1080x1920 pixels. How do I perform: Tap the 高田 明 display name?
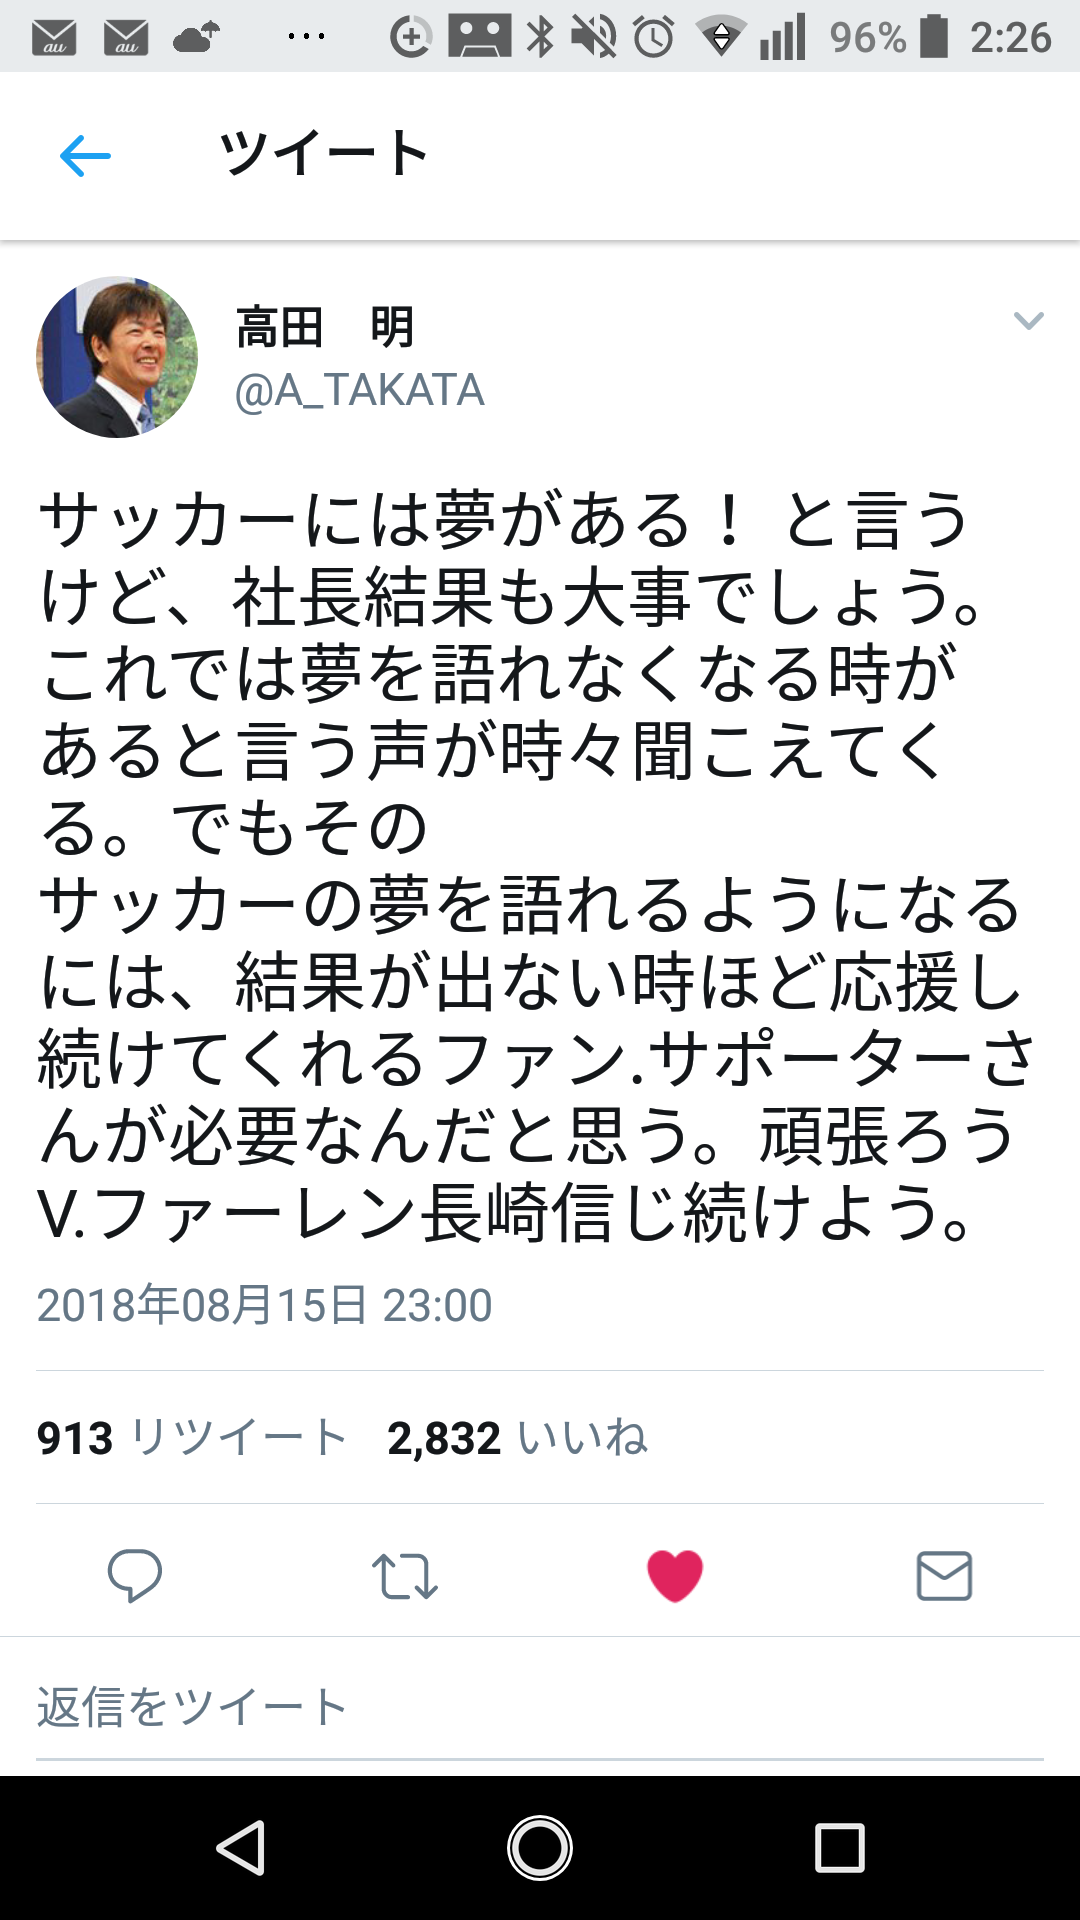point(325,327)
